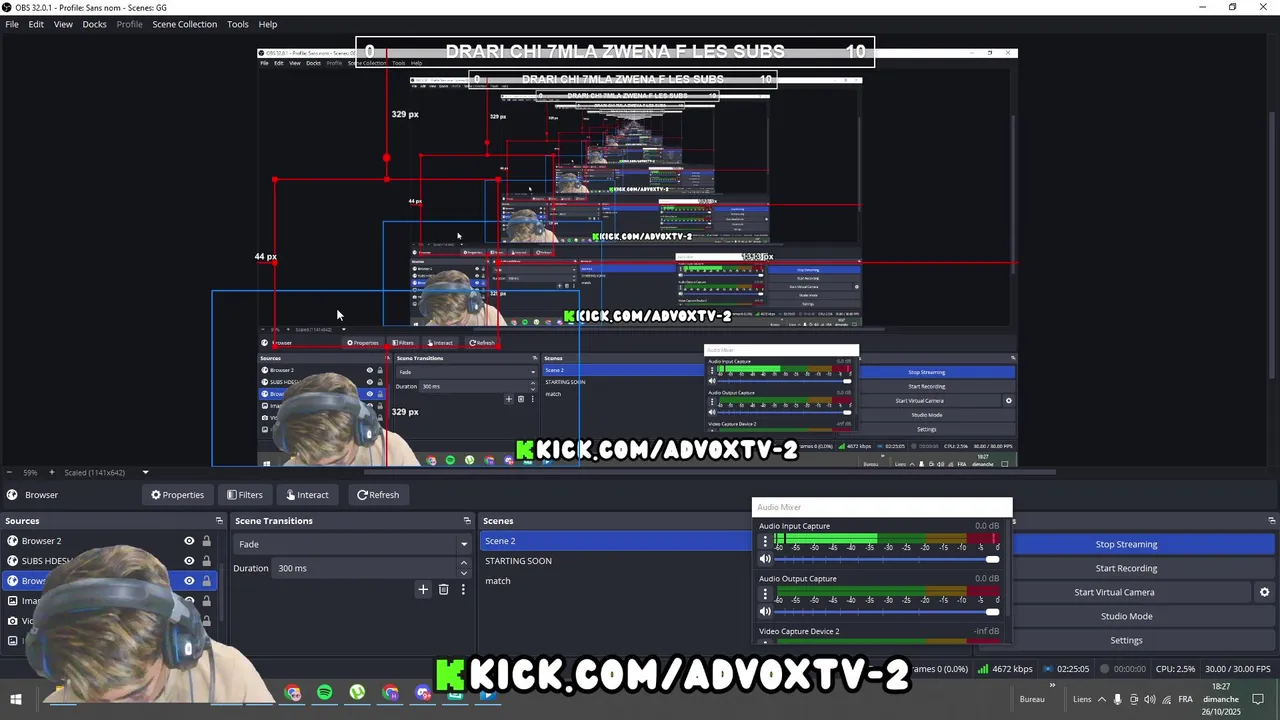Open the Fade transition dropdown
This screenshot has height=720, width=1280.
[353, 544]
